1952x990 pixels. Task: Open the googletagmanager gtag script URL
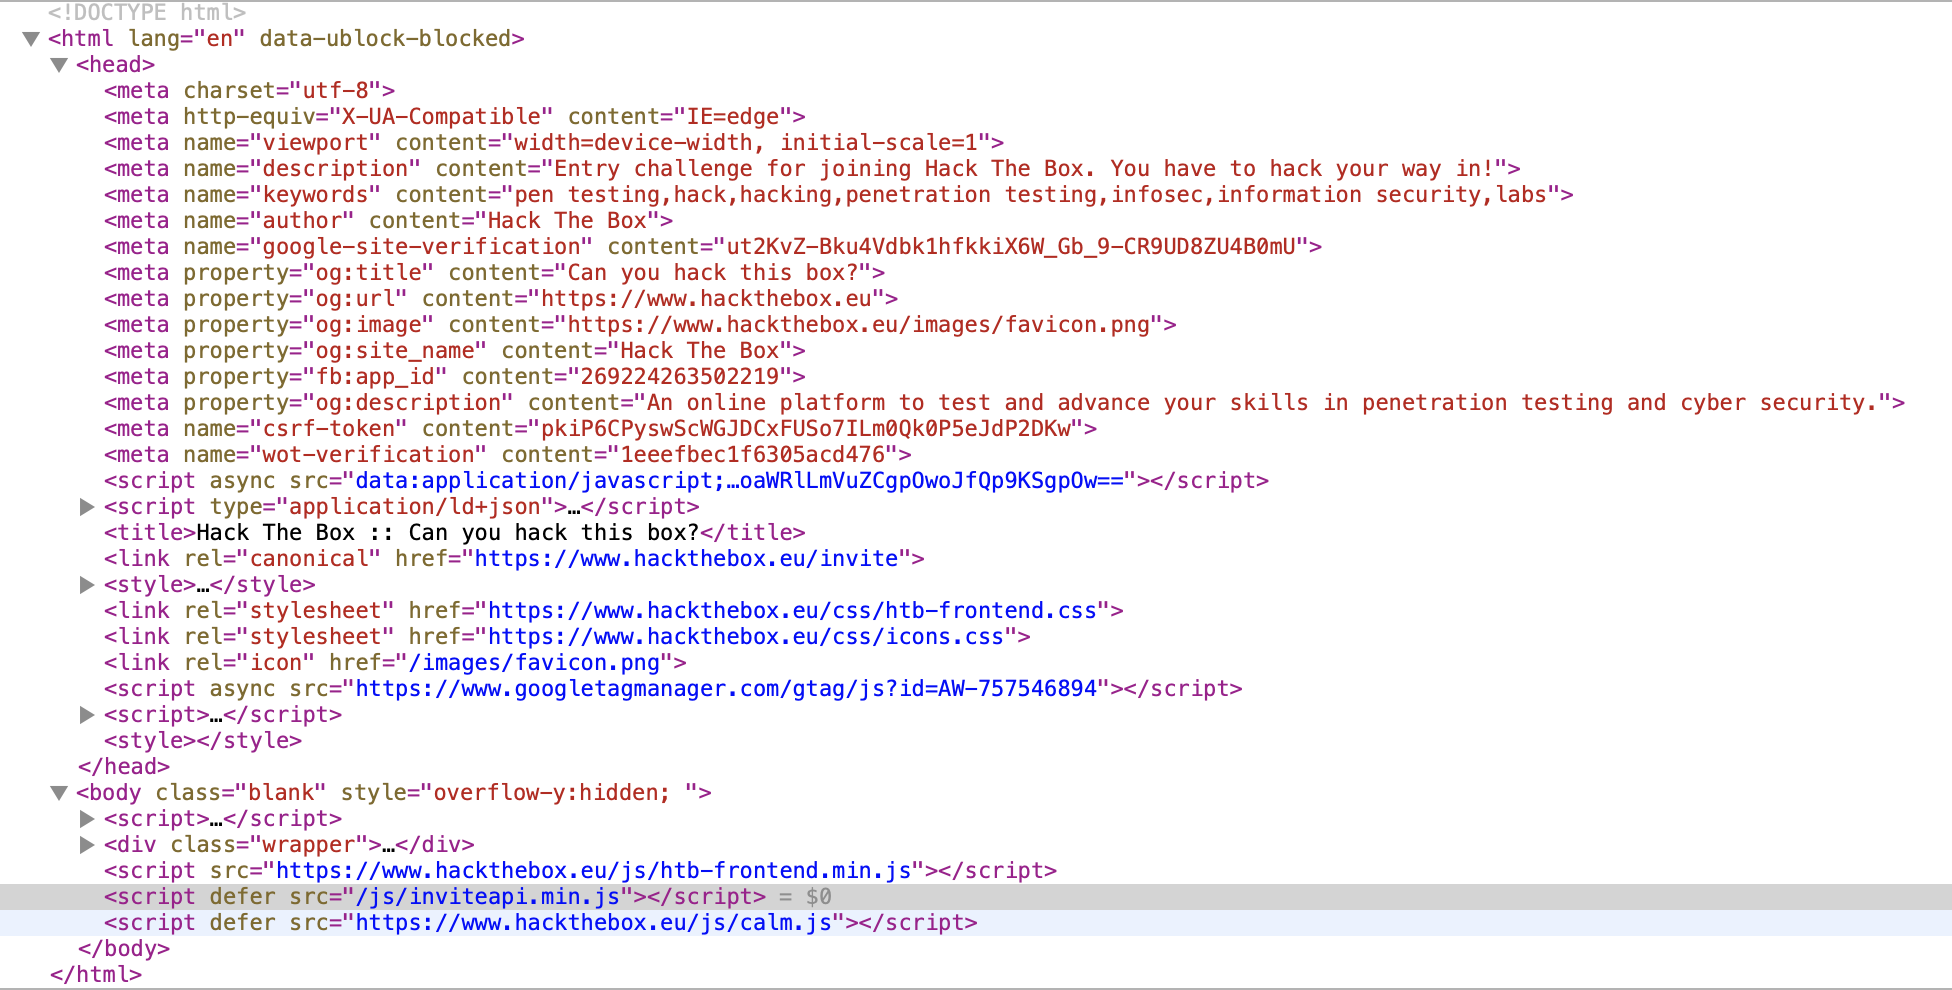726,689
